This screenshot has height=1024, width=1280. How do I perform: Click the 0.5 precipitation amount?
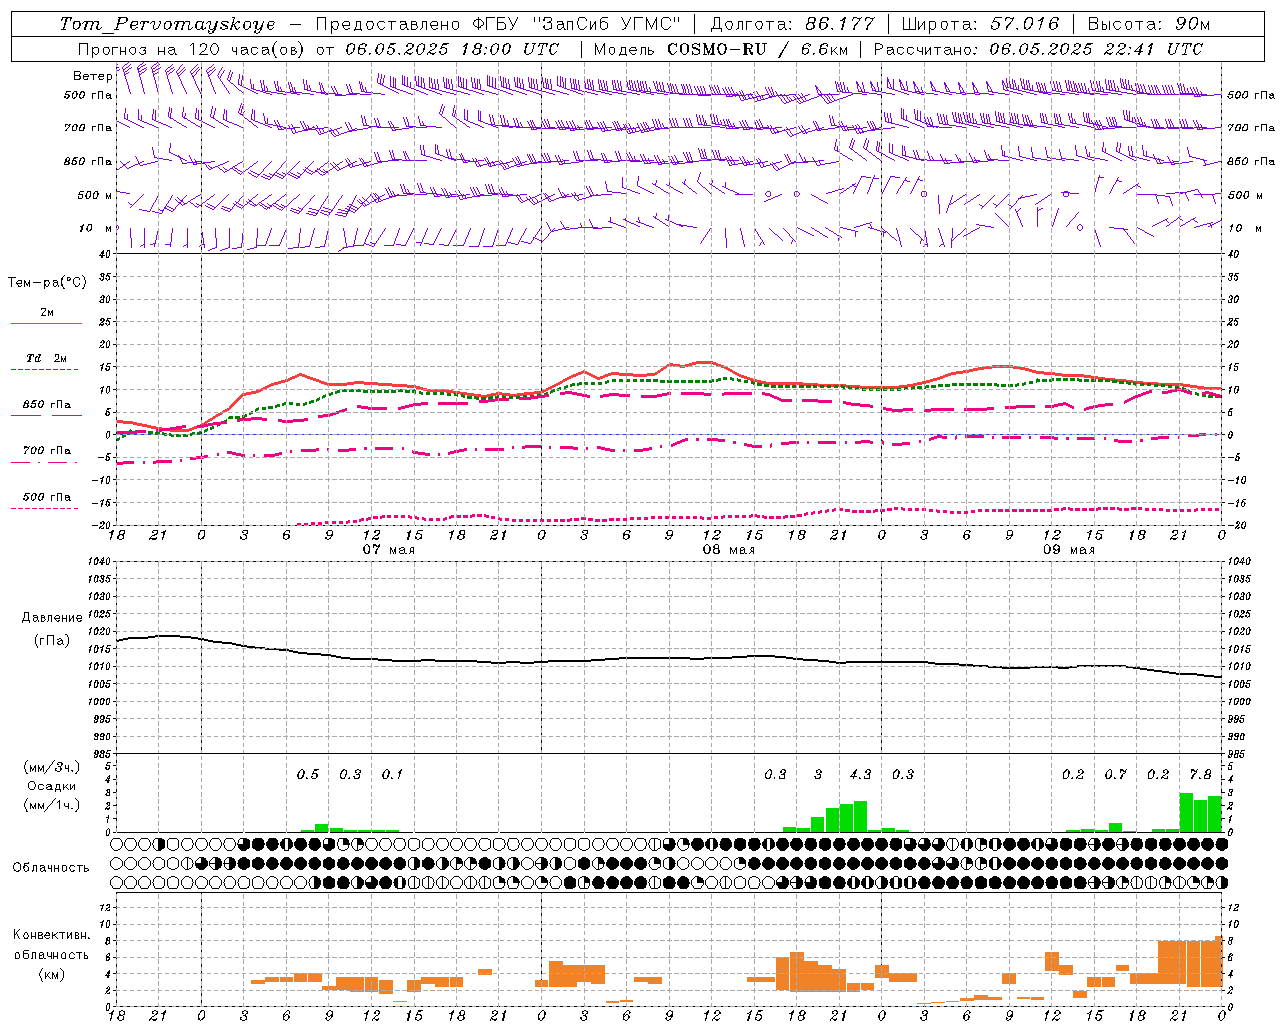(x=307, y=775)
